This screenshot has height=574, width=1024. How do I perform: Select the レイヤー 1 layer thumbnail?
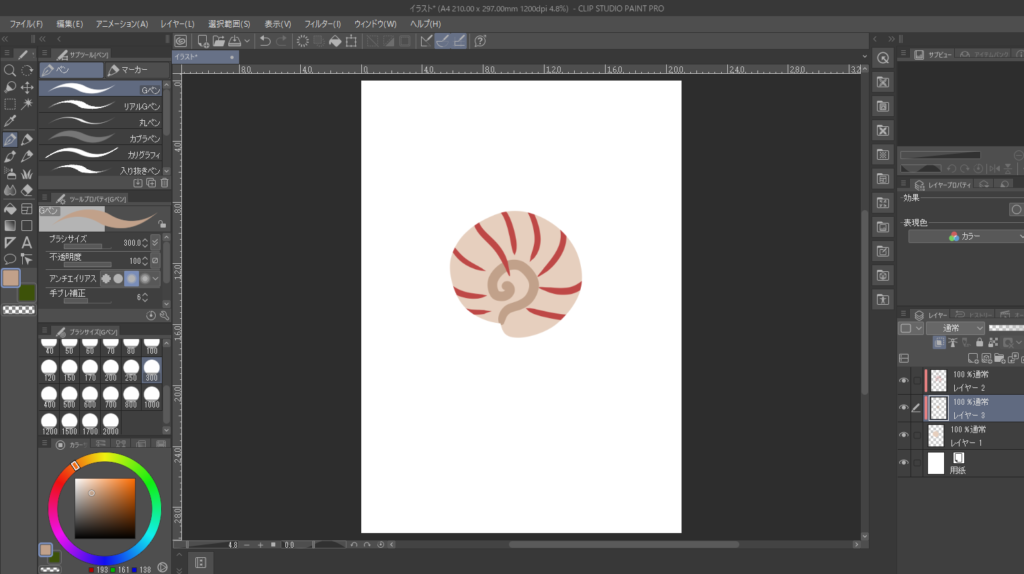coord(936,435)
